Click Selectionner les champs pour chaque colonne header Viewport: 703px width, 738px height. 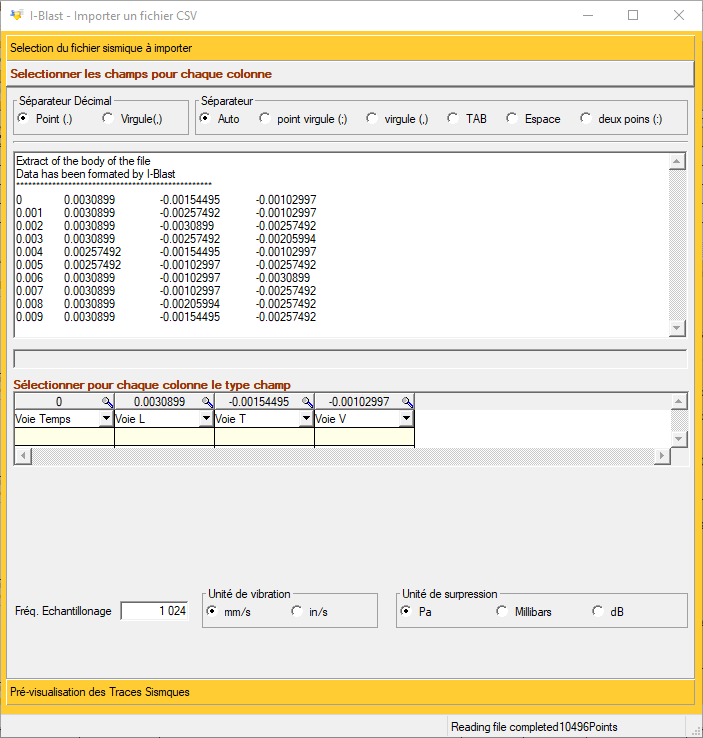tap(351, 74)
